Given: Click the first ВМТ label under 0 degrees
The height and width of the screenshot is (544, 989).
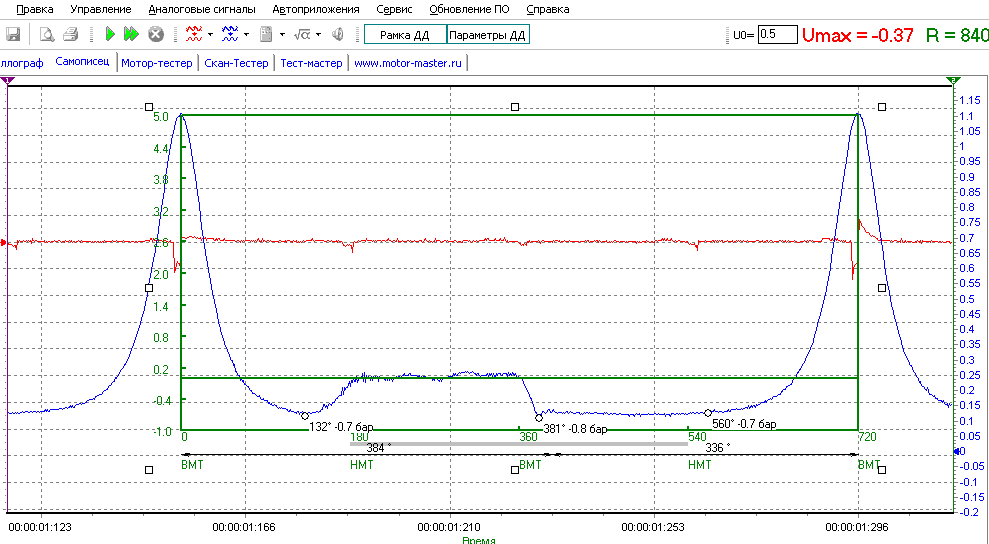Looking at the screenshot, I should pyautogui.click(x=192, y=465).
